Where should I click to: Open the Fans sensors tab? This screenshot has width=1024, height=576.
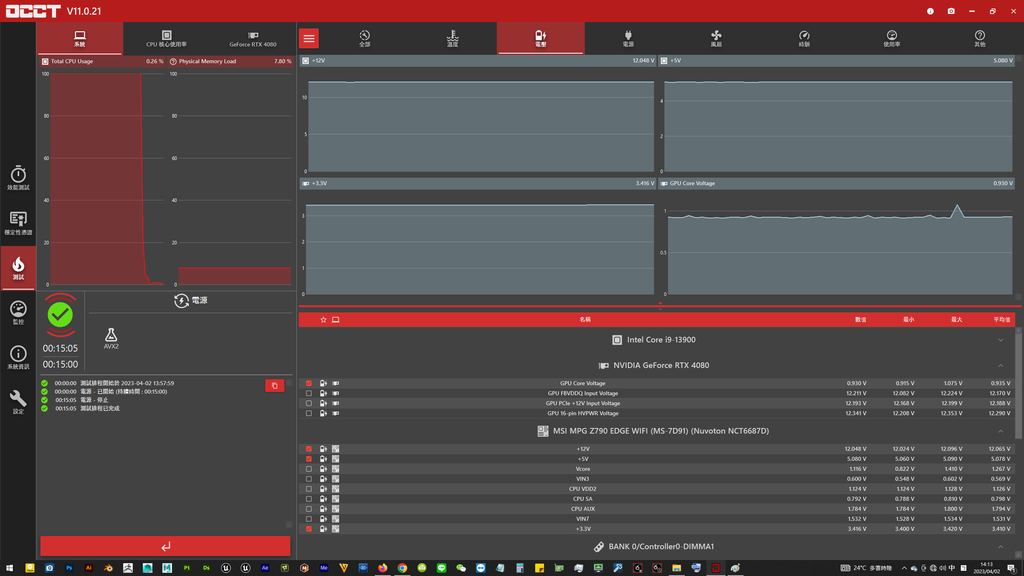point(716,39)
